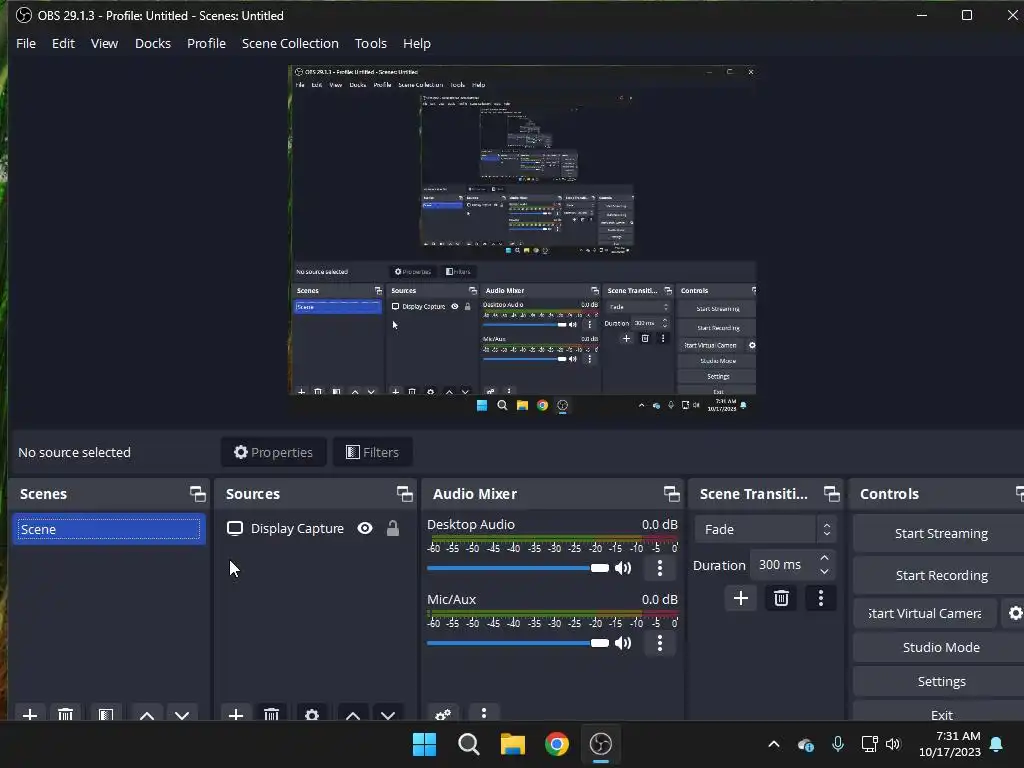Click the Duration 300 ms field
1024x768 pixels.
pos(792,565)
